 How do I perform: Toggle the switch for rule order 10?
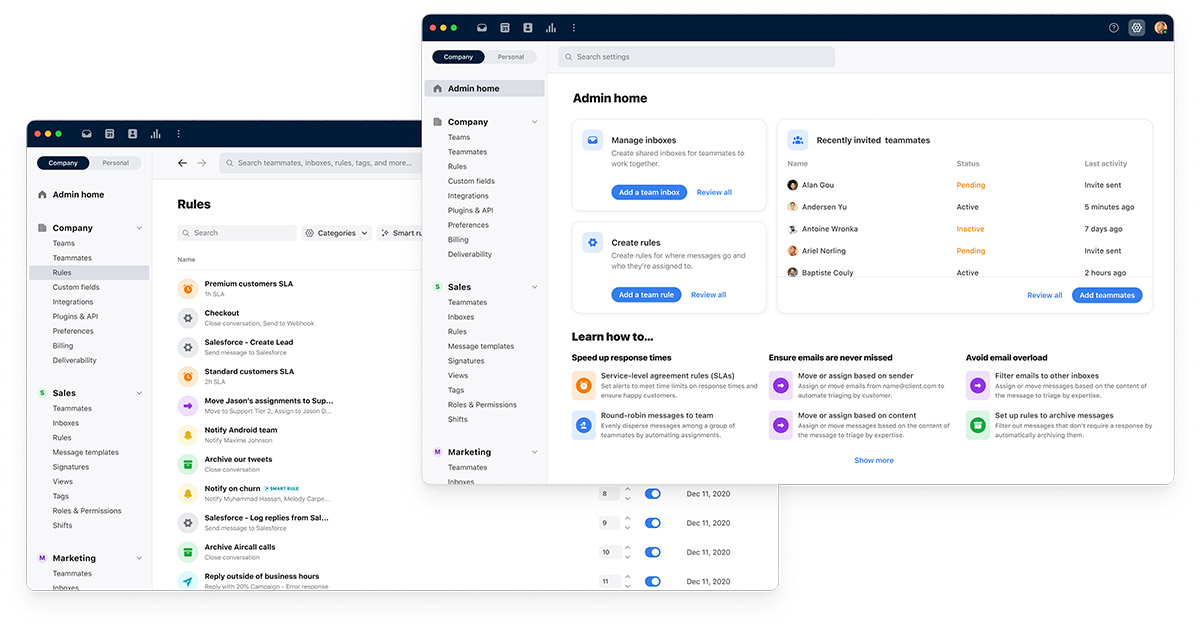(653, 552)
